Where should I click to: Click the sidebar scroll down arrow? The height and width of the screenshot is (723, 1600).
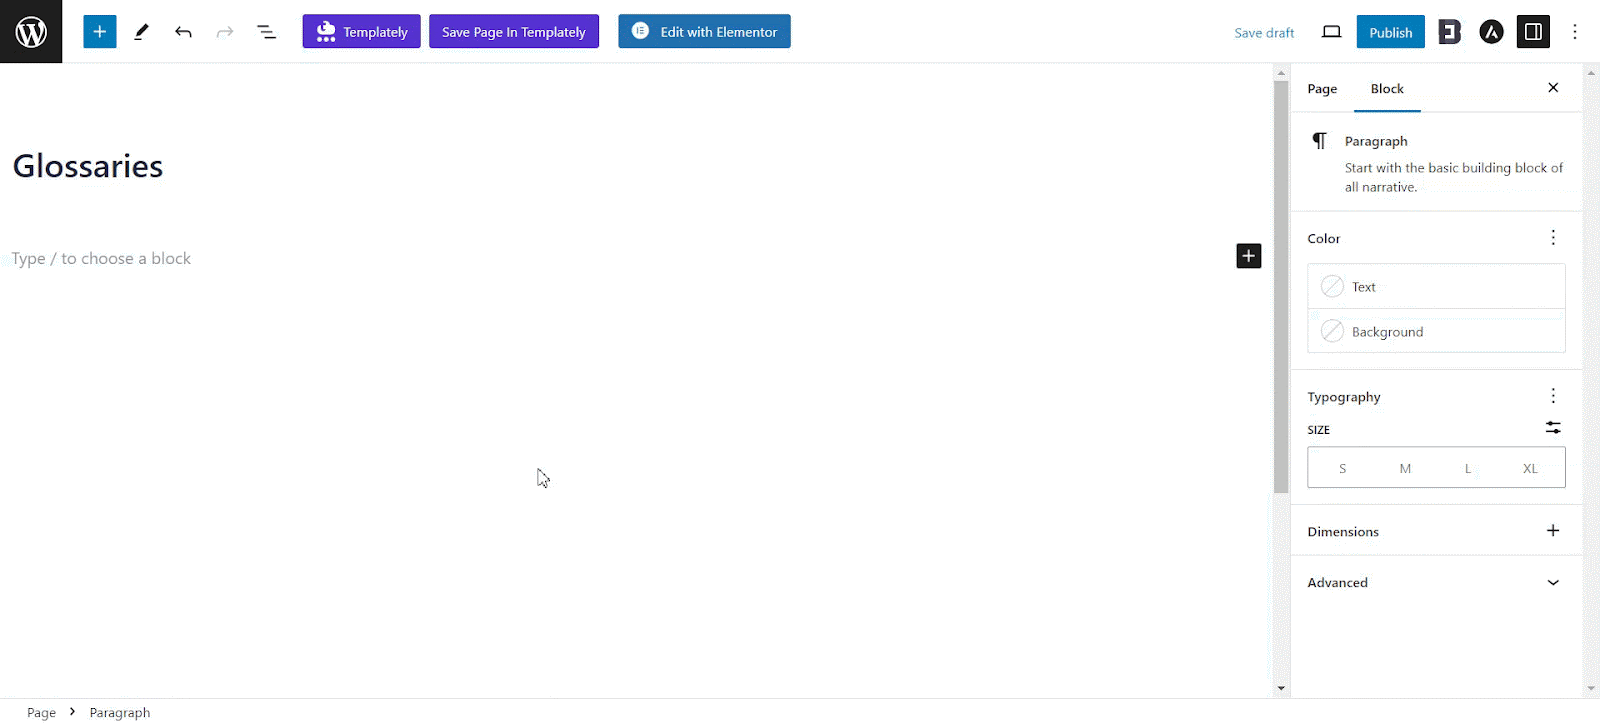click(1591, 688)
